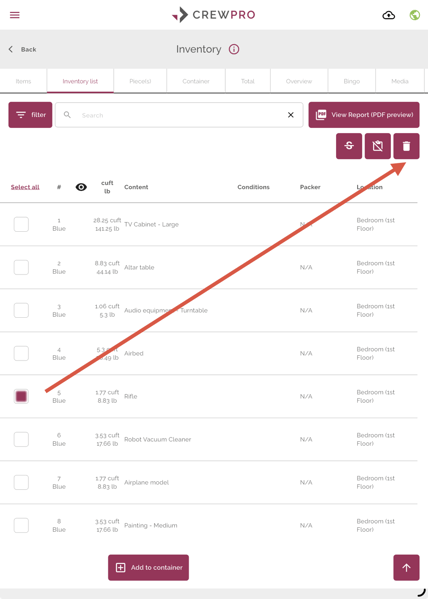Image resolution: width=428 pixels, height=599 pixels.
Task: Click the trash delete icon button
Action: [x=406, y=146]
